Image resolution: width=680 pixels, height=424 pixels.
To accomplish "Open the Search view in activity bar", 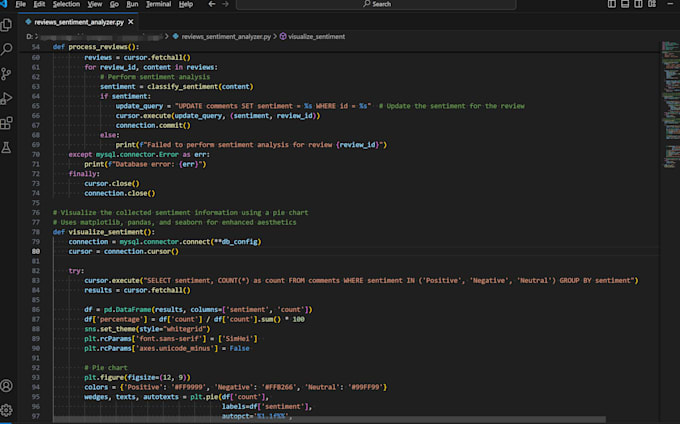I will (7, 49).
